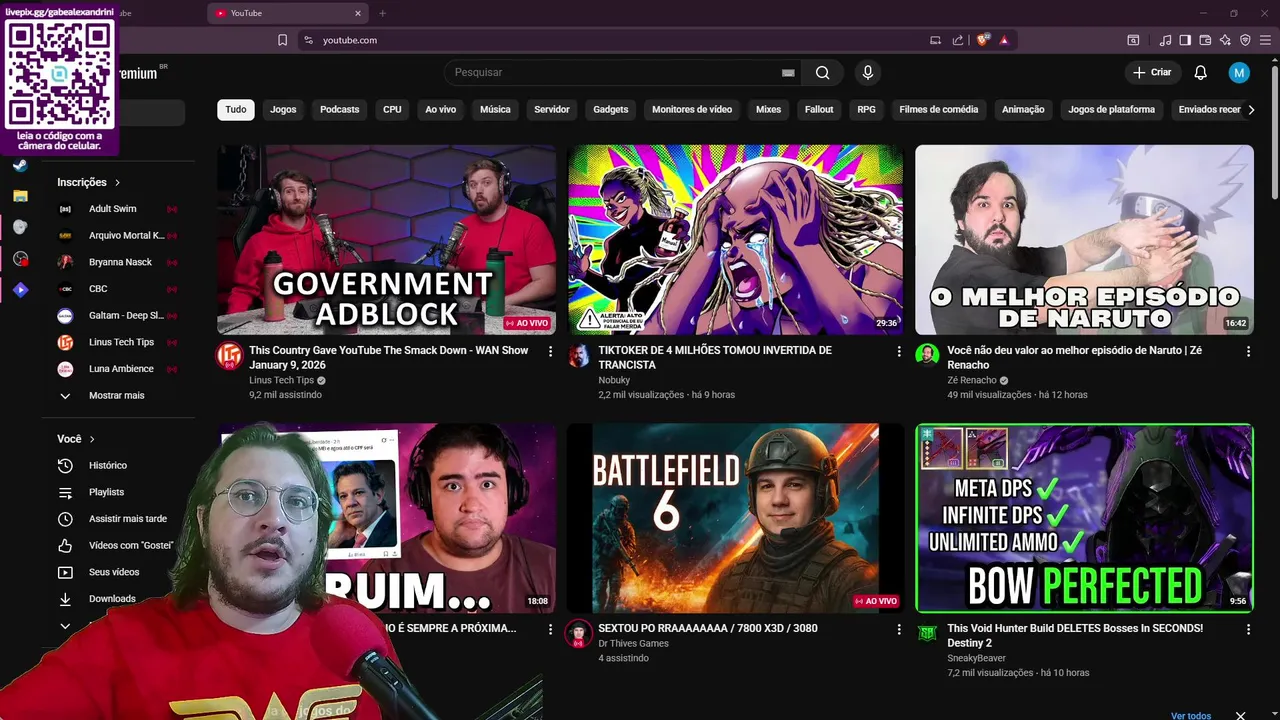The image size is (1280, 720).
Task: Open options for SEXTOU PO RRAAAAAAAA video
Action: pos(899,629)
